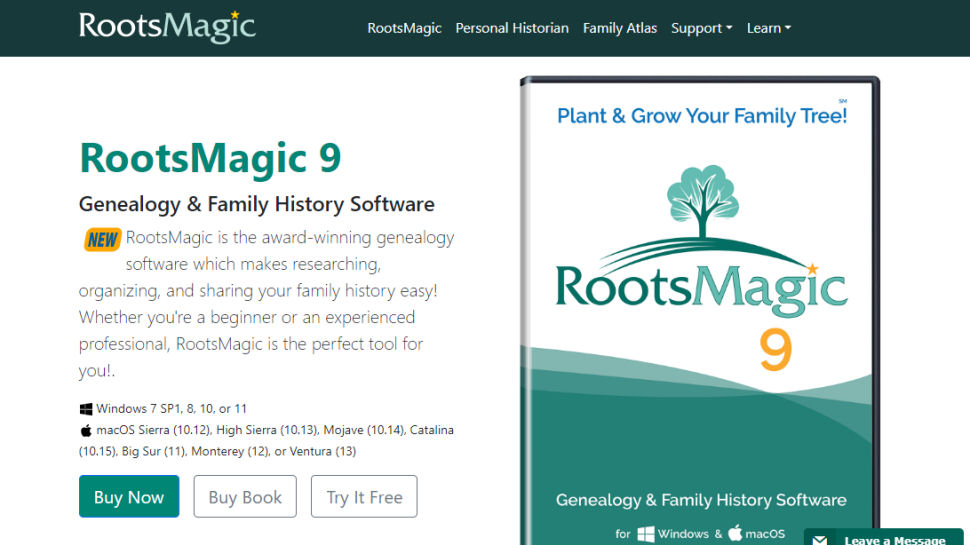Click the Buy Book button

(245, 496)
